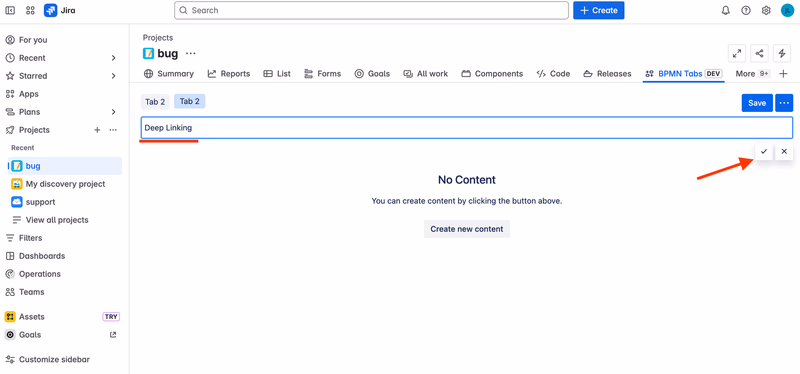The width and height of the screenshot is (800, 374).
Task: Click the bug project avatar in the header
Action: click(148, 53)
